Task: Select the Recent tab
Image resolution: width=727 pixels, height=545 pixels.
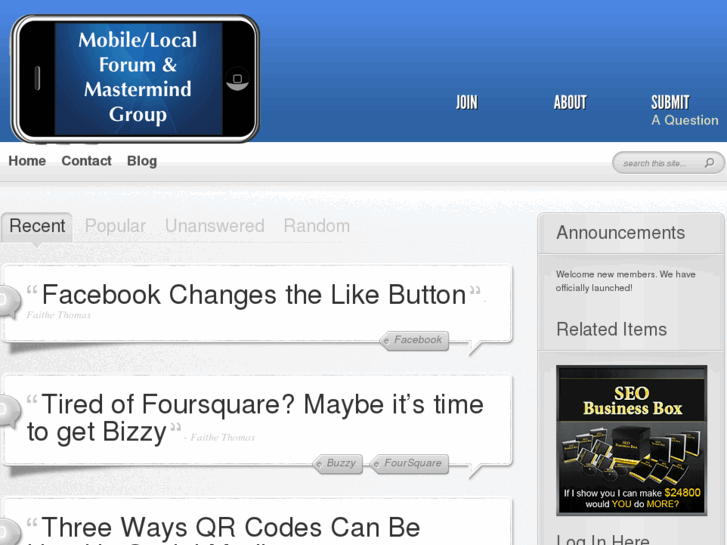Action: pos(37,226)
